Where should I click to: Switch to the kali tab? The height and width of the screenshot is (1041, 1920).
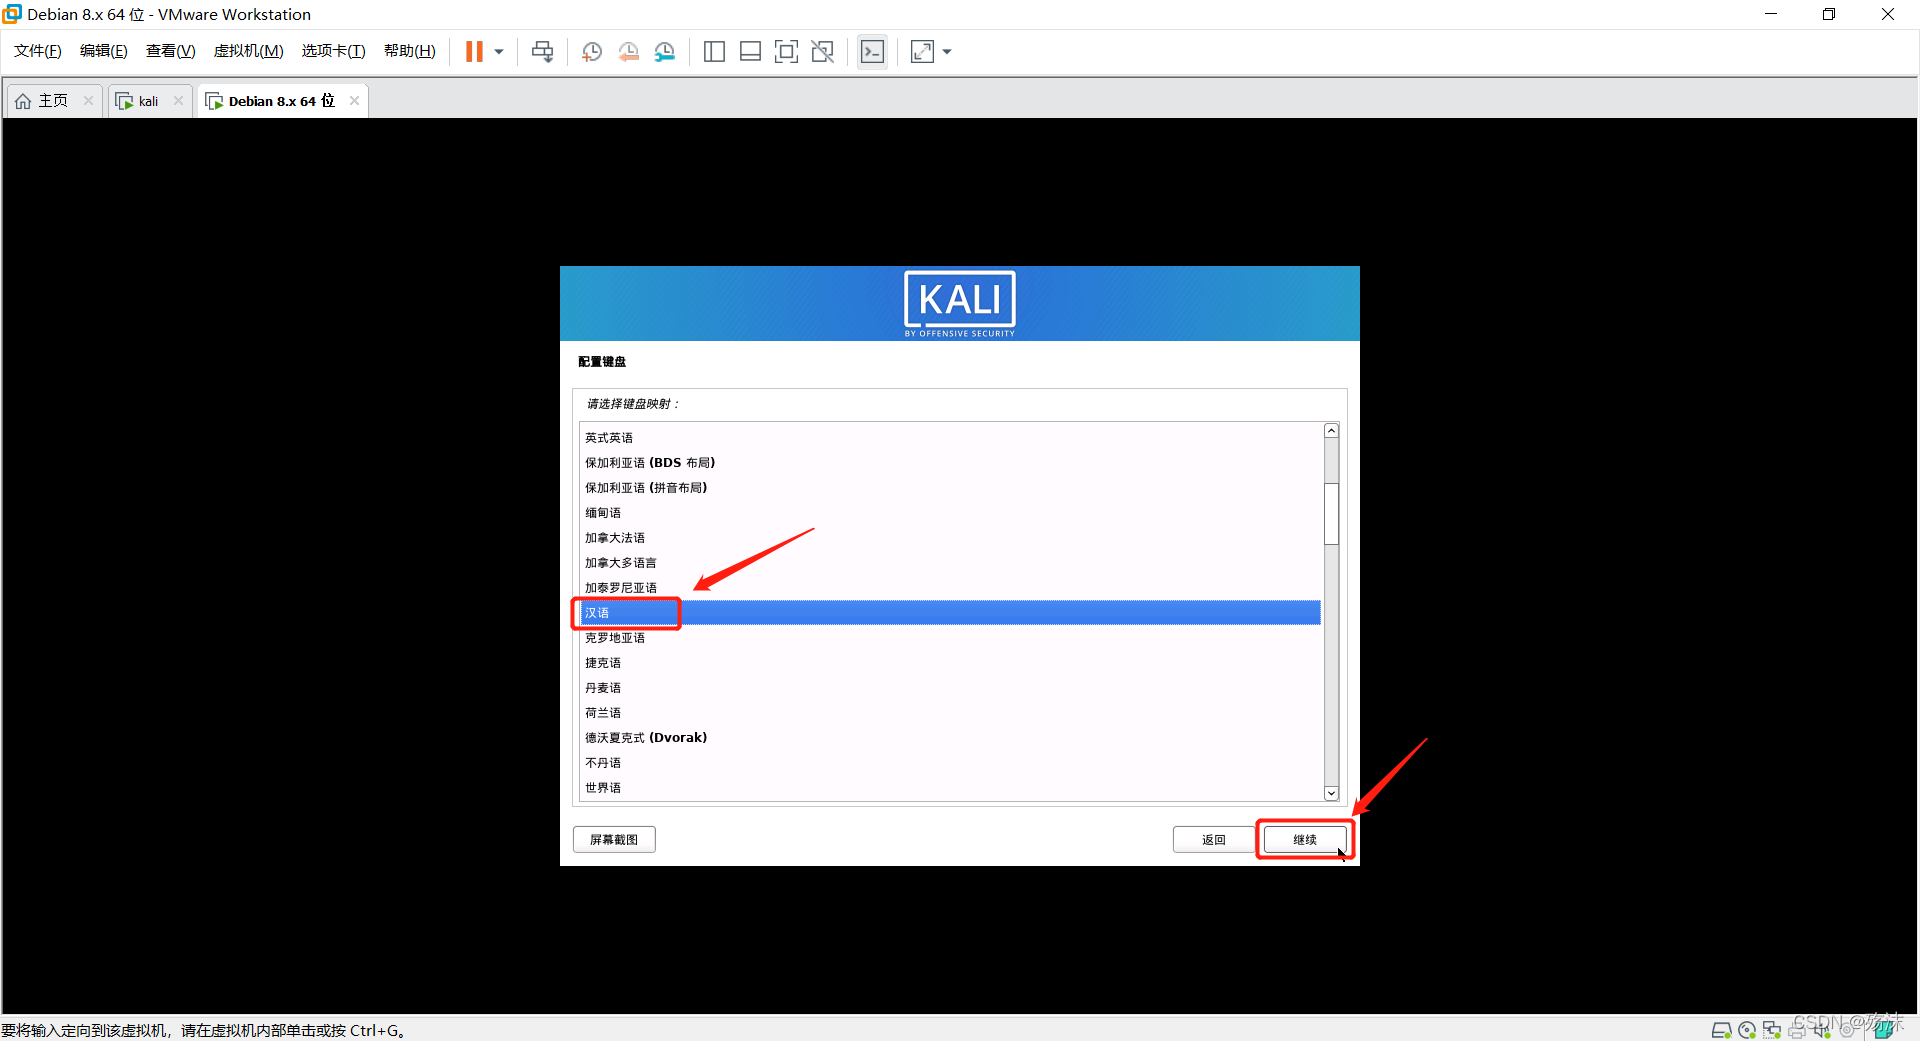point(148,101)
